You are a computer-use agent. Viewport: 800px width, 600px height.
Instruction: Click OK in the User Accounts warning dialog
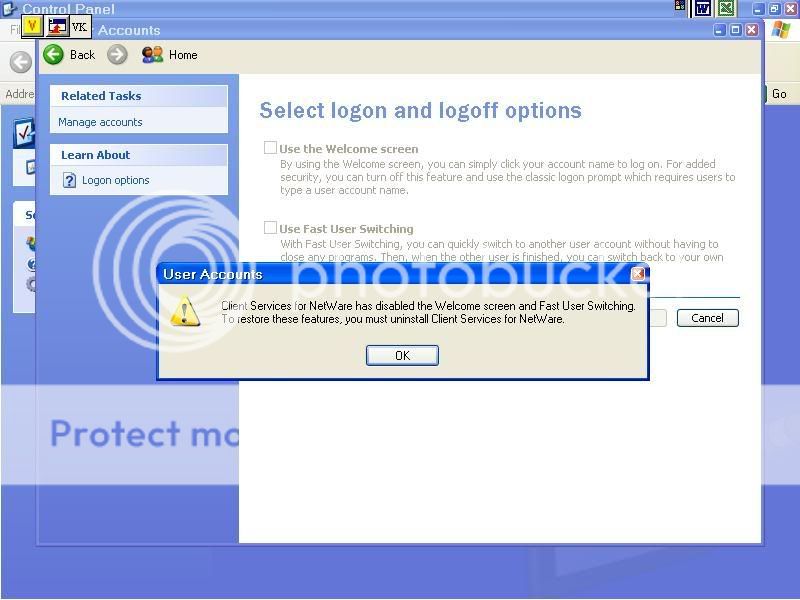402,356
